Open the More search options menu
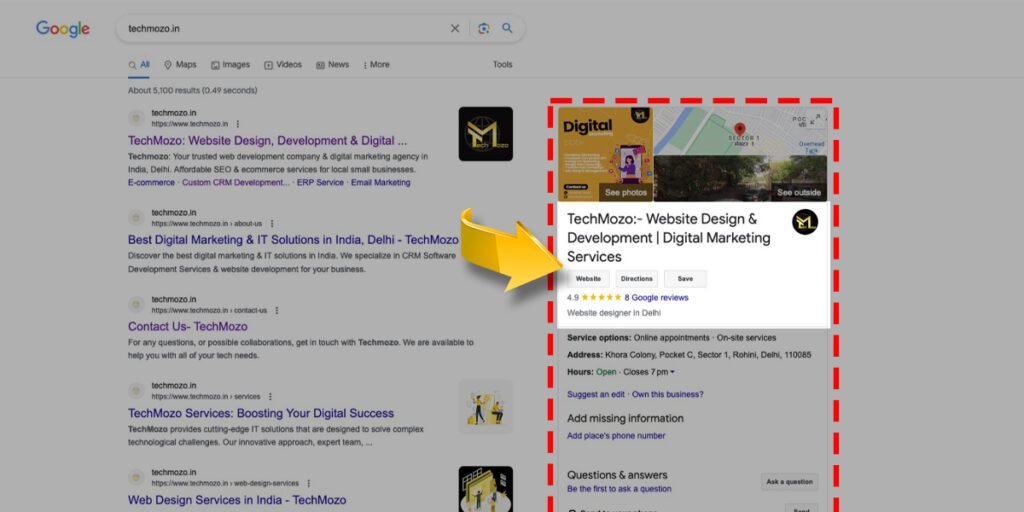 tap(376, 65)
